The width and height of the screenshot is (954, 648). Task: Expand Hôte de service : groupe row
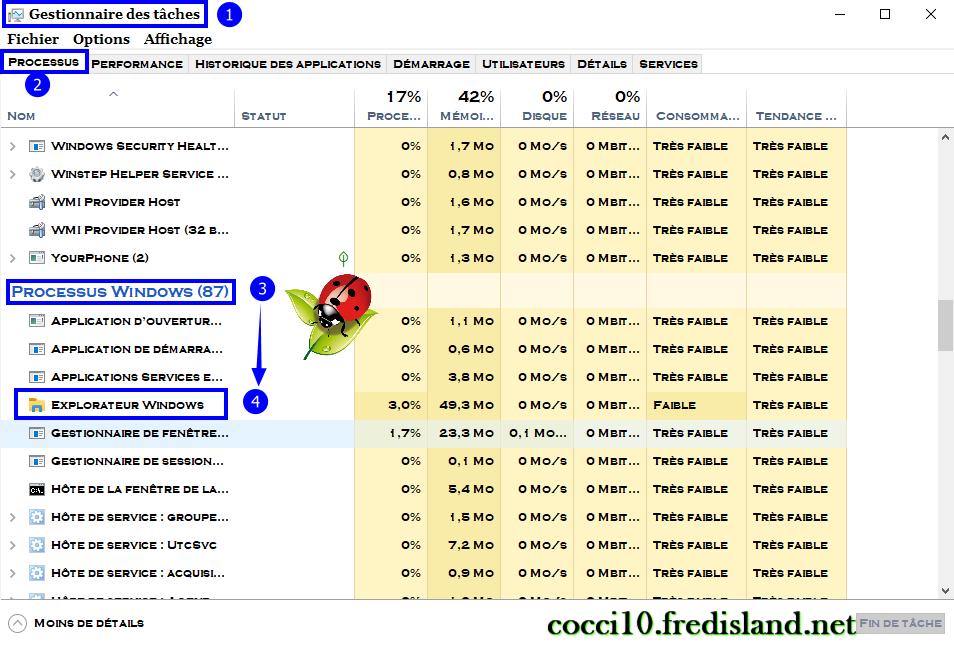(x=13, y=517)
